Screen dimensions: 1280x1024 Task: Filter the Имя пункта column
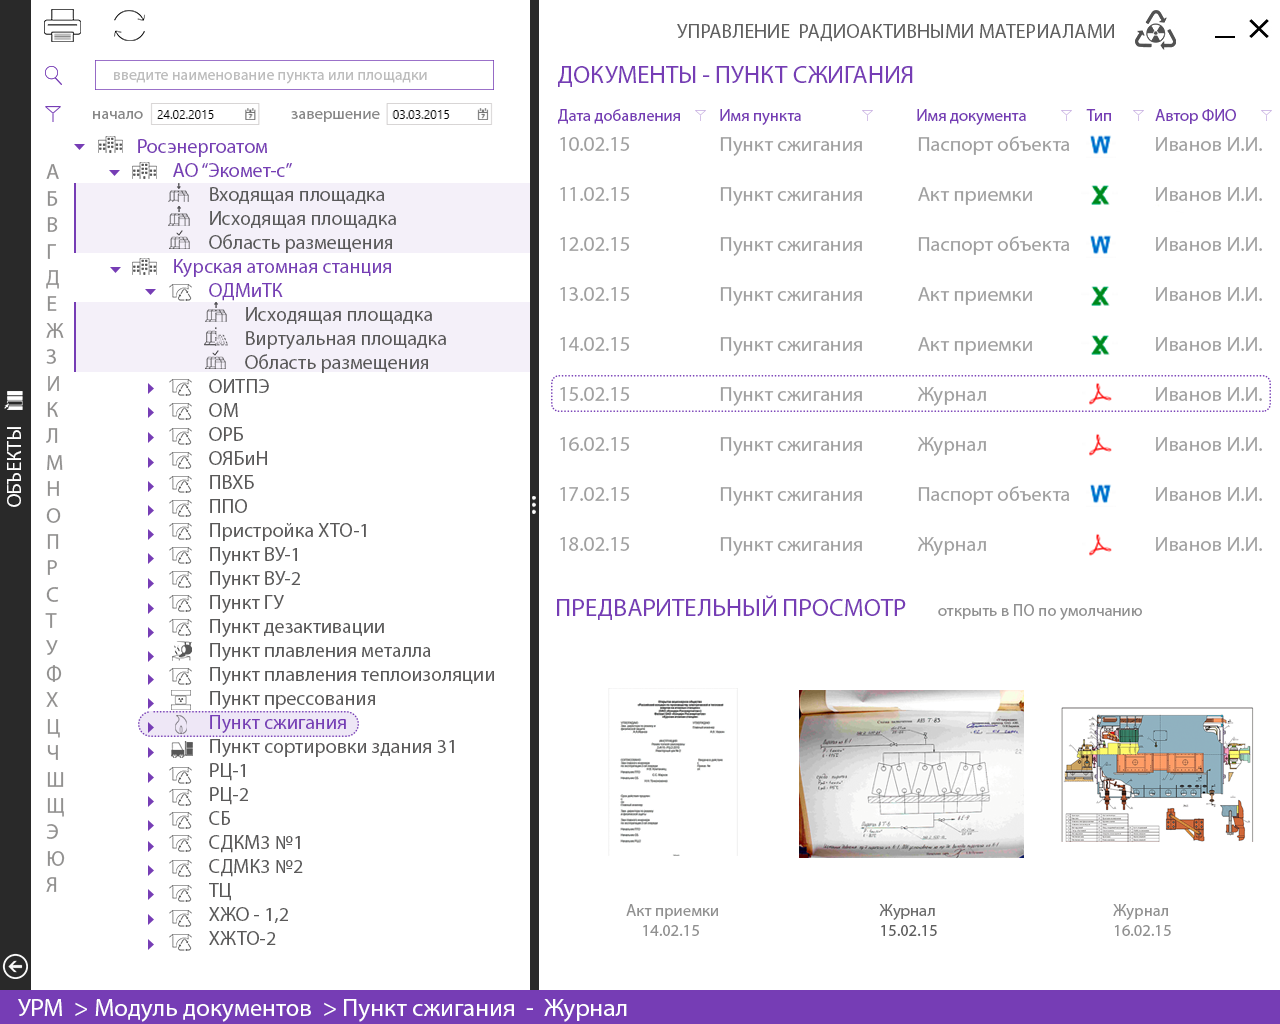tap(867, 115)
